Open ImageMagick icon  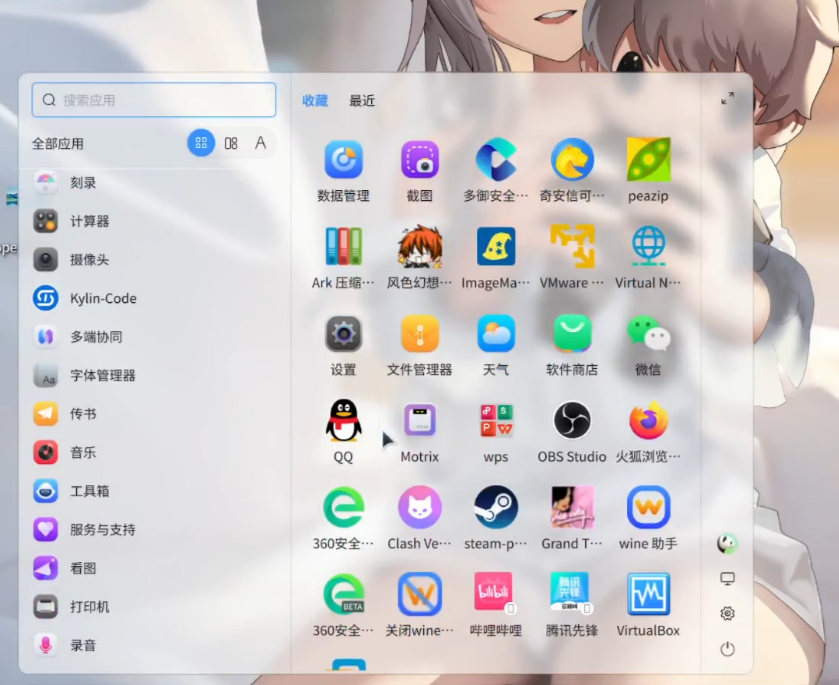coord(496,247)
